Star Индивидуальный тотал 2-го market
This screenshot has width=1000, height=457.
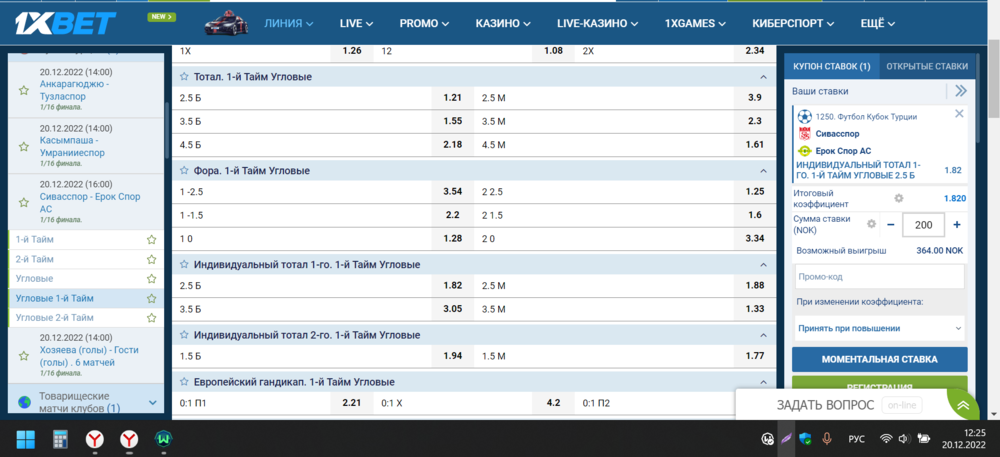(x=184, y=335)
